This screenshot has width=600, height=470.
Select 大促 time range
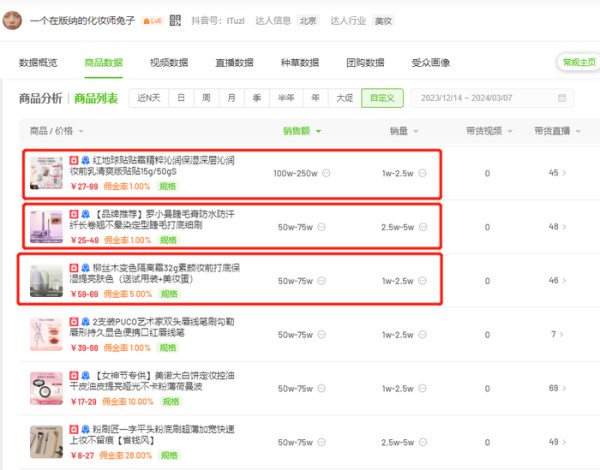[x=344, y=98]
